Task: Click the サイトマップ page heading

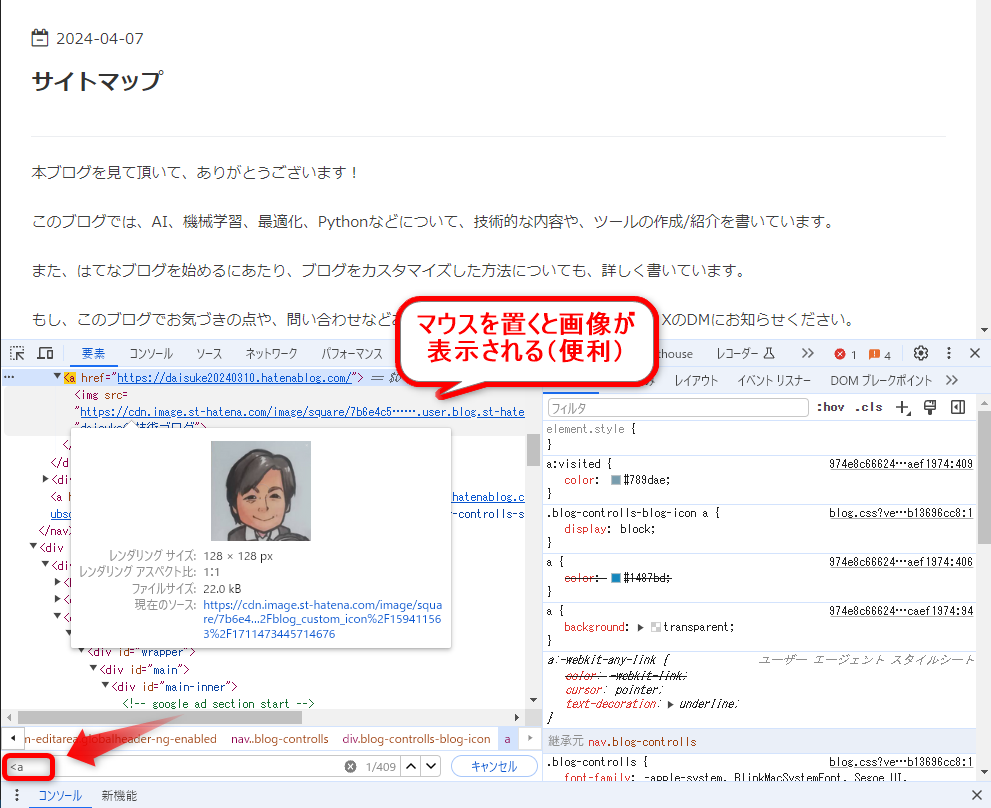Action: [97, 82]
